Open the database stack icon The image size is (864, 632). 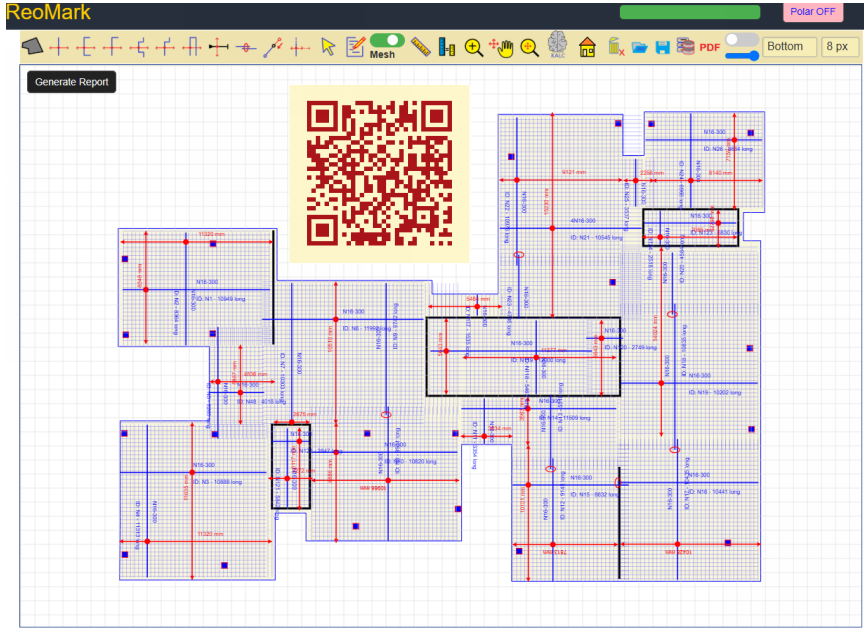tap(685, 47)
